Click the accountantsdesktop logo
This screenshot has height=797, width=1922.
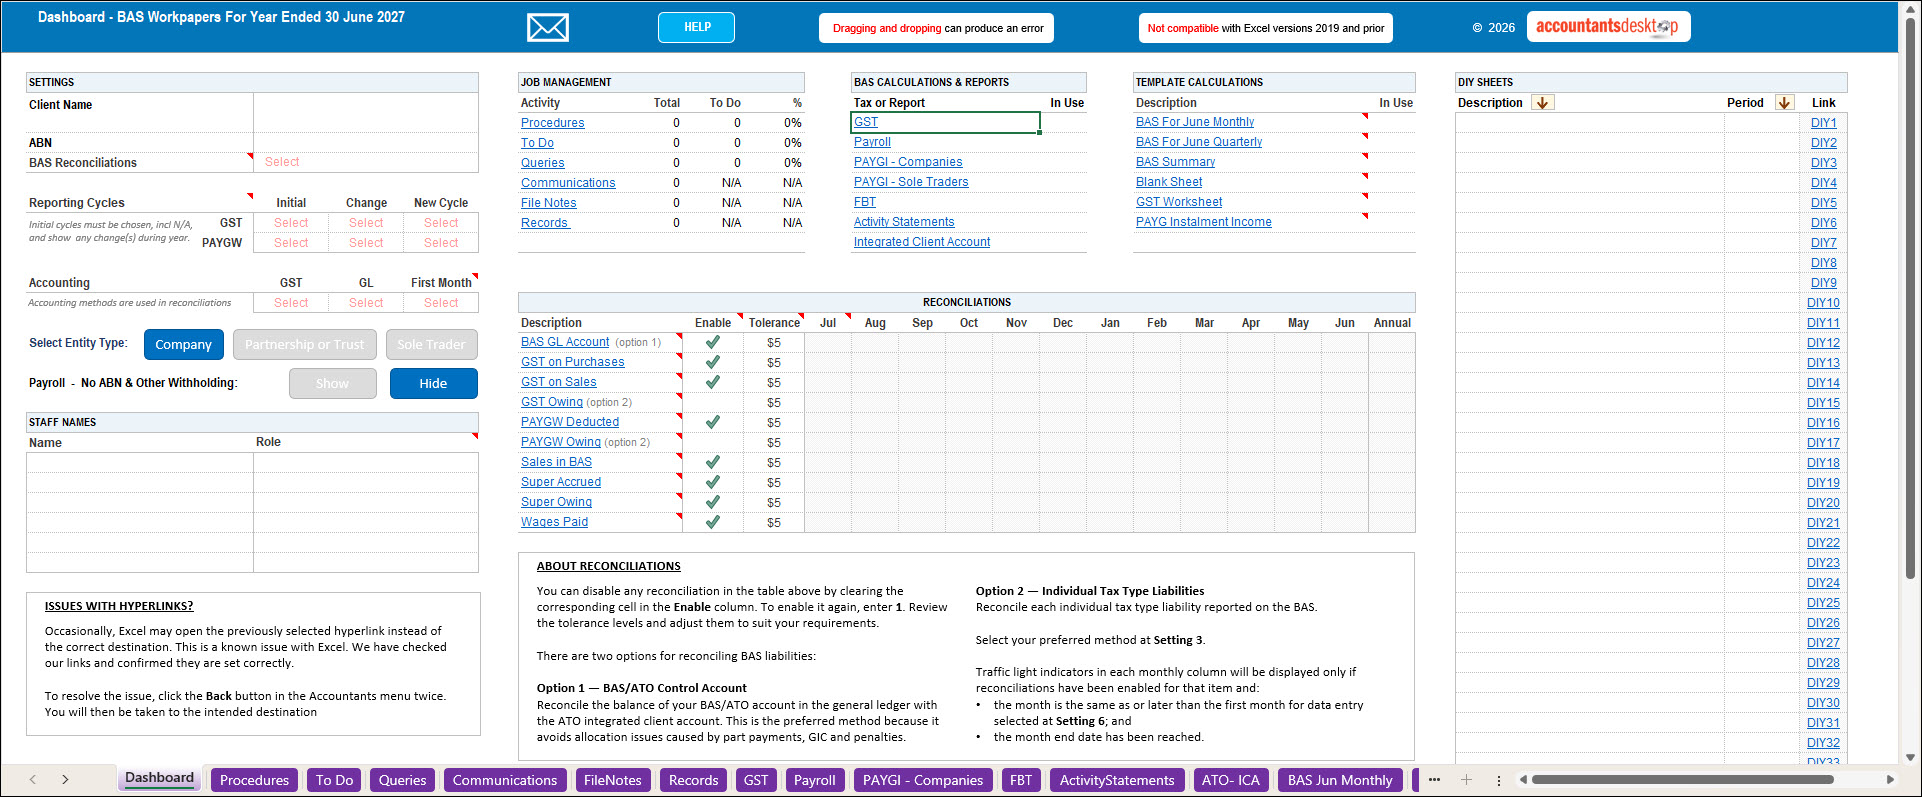tap(1608, 27)
